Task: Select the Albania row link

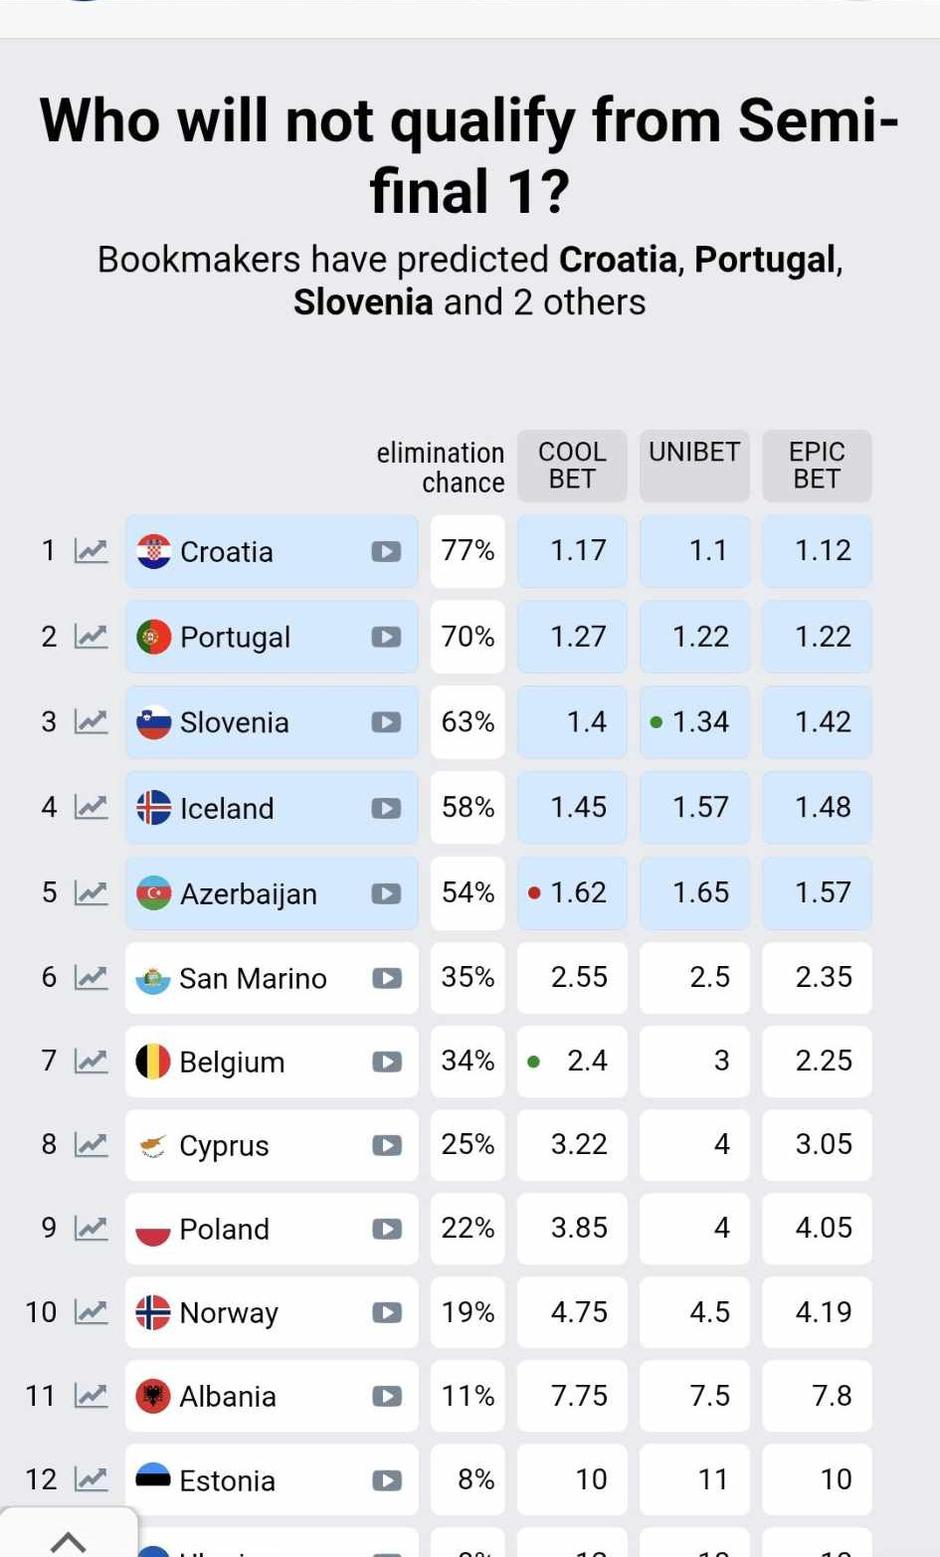Action: tap(228, 1397)
